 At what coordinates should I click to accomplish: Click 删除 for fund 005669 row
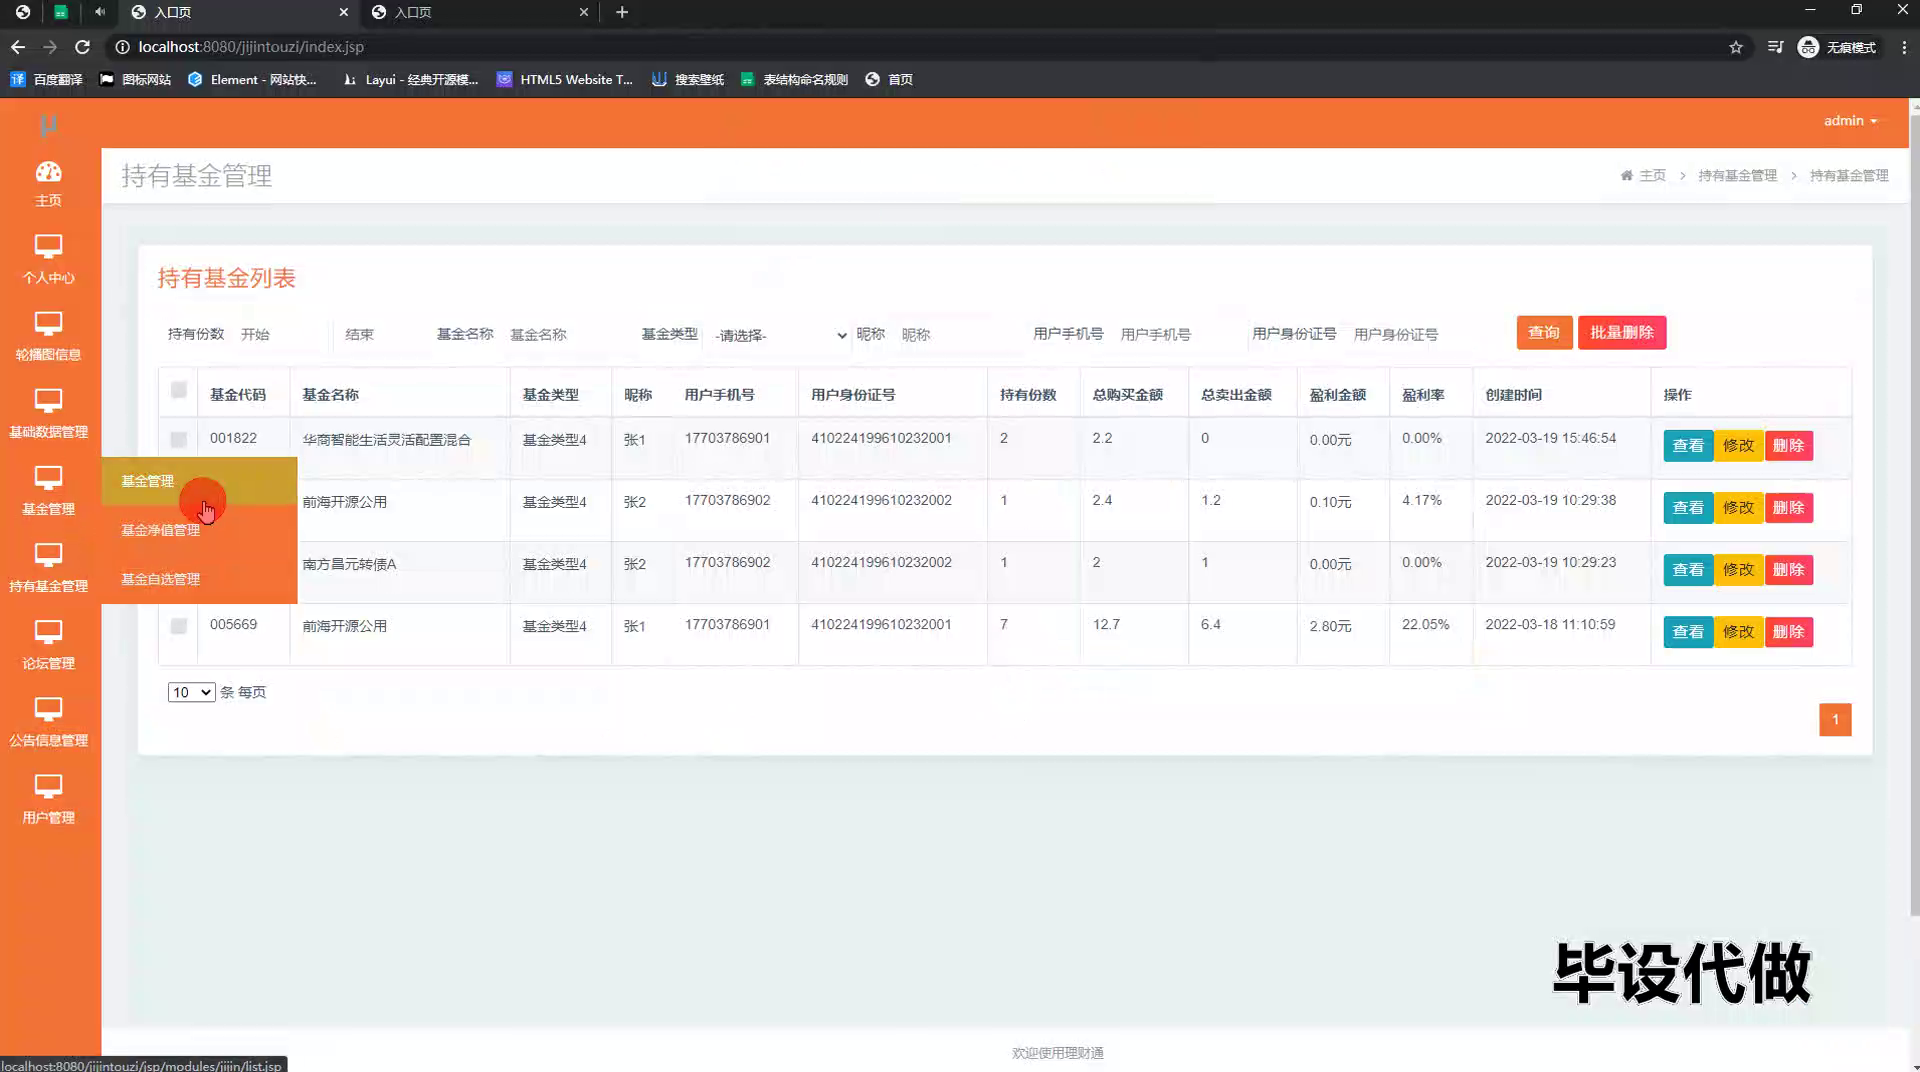tap(1788, 631)
